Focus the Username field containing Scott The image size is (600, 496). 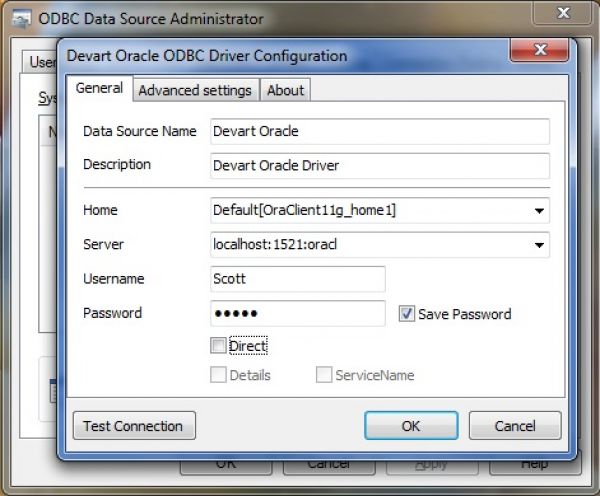tap(298, 279)
